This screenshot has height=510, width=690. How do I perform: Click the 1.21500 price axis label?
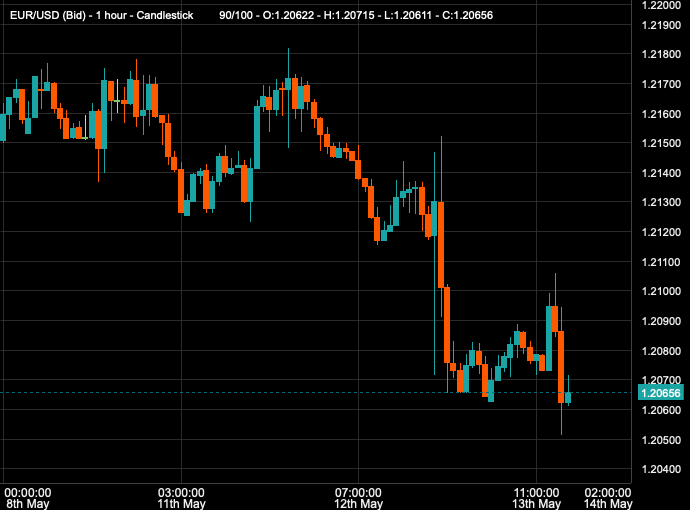pos(661,143)
